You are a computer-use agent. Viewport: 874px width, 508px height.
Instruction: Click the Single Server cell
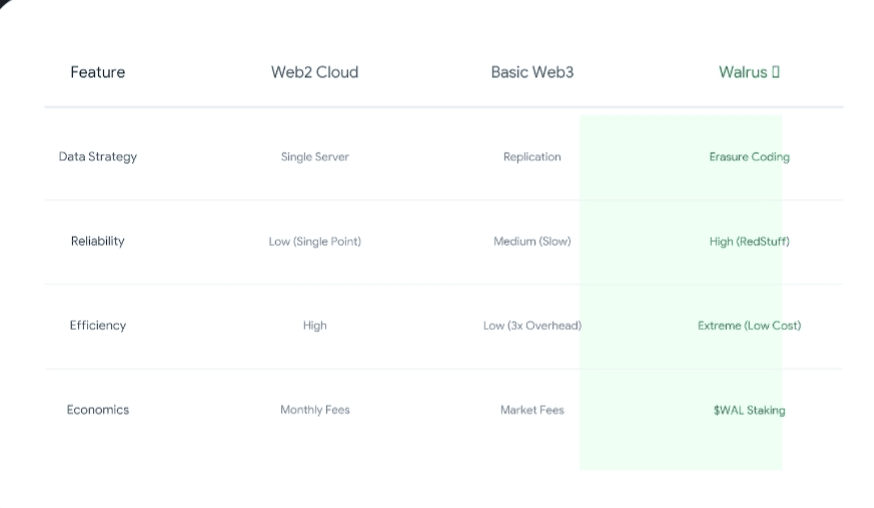pyautogui.click(x=314, y=157)
